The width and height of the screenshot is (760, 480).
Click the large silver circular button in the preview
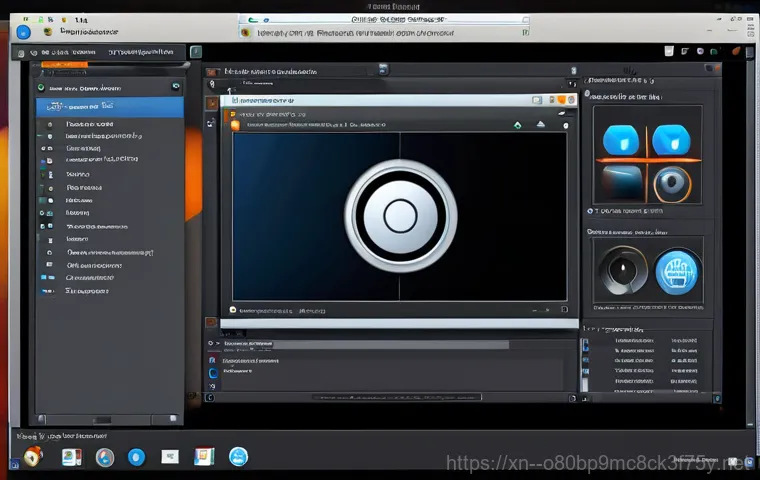(x=400, y=216)
